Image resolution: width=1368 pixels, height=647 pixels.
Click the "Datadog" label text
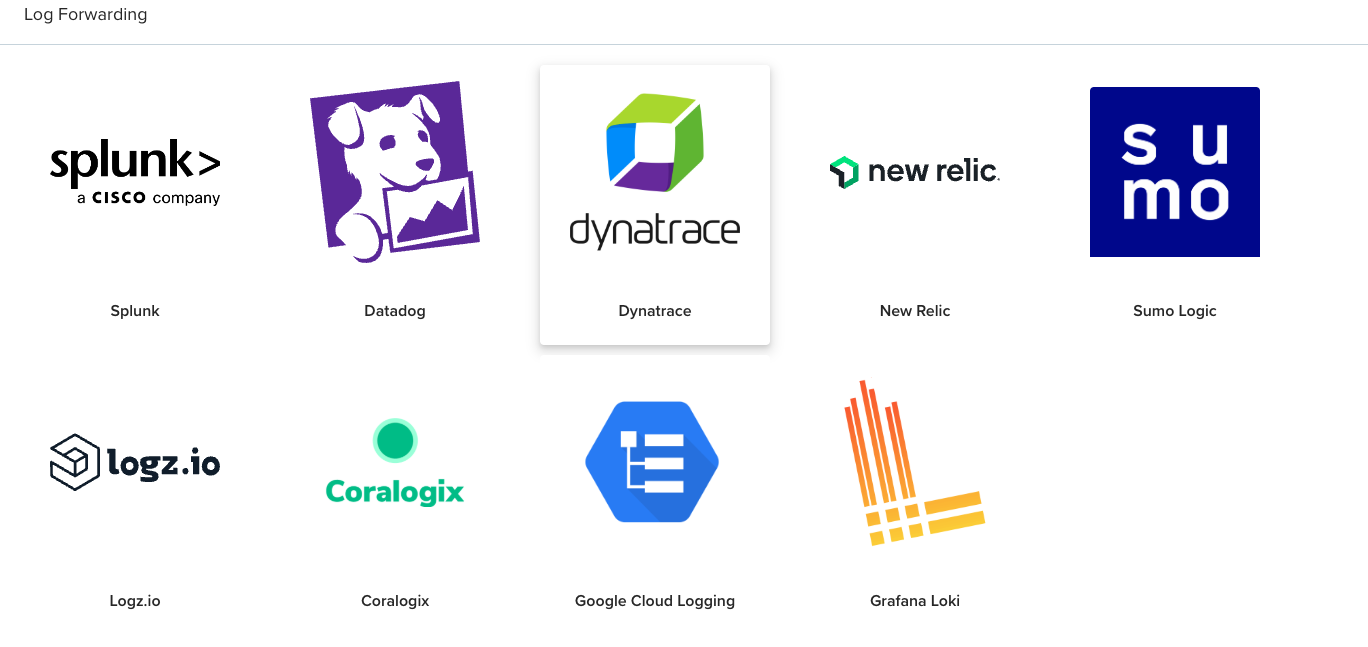[395, 311]
